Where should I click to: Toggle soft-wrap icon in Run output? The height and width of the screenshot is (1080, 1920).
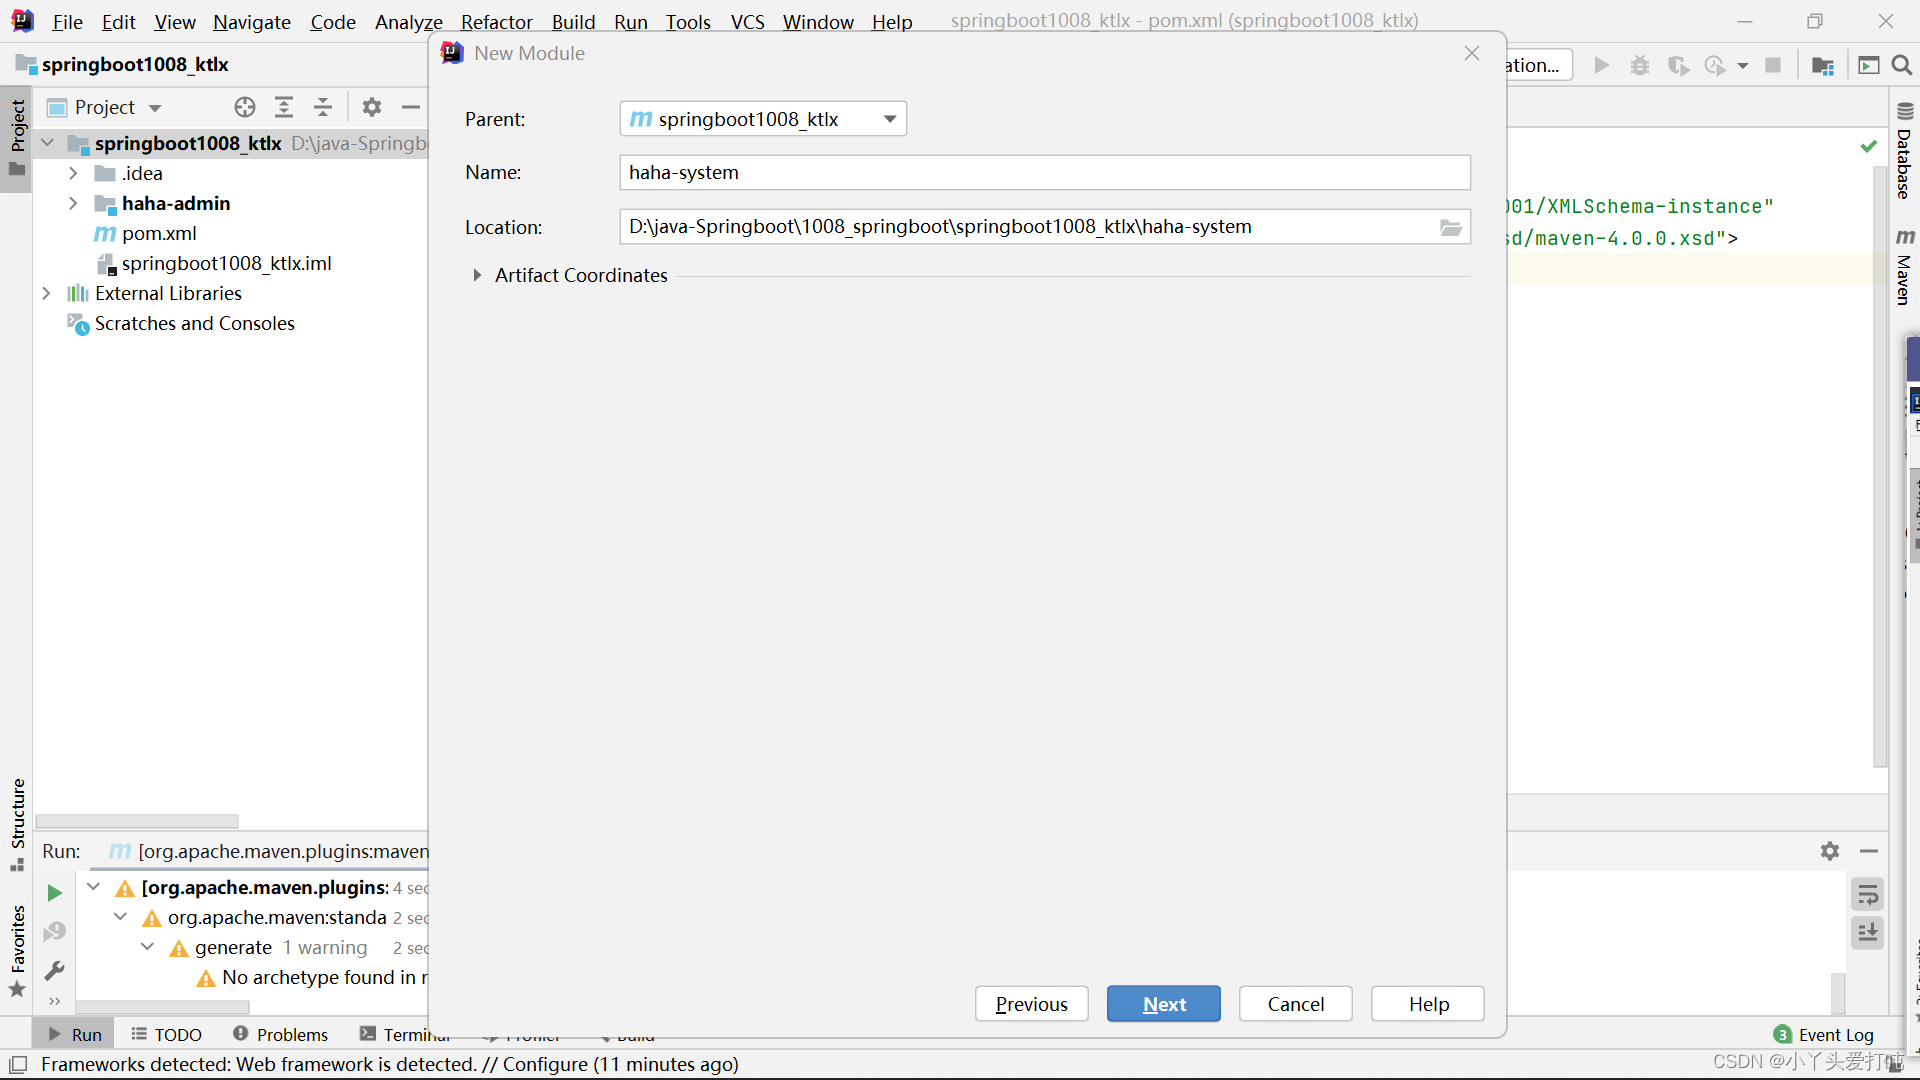click(x=1867, y=895)
